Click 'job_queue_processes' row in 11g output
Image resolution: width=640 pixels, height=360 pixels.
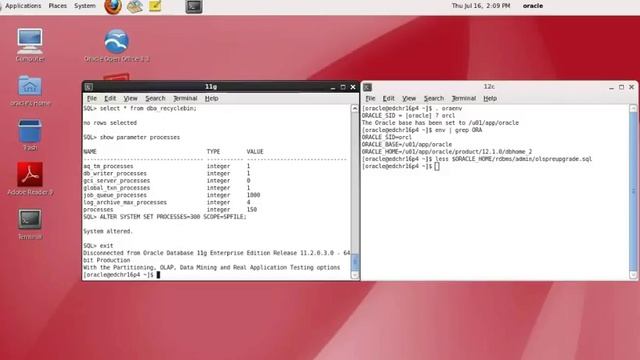(x=171, y=195)
